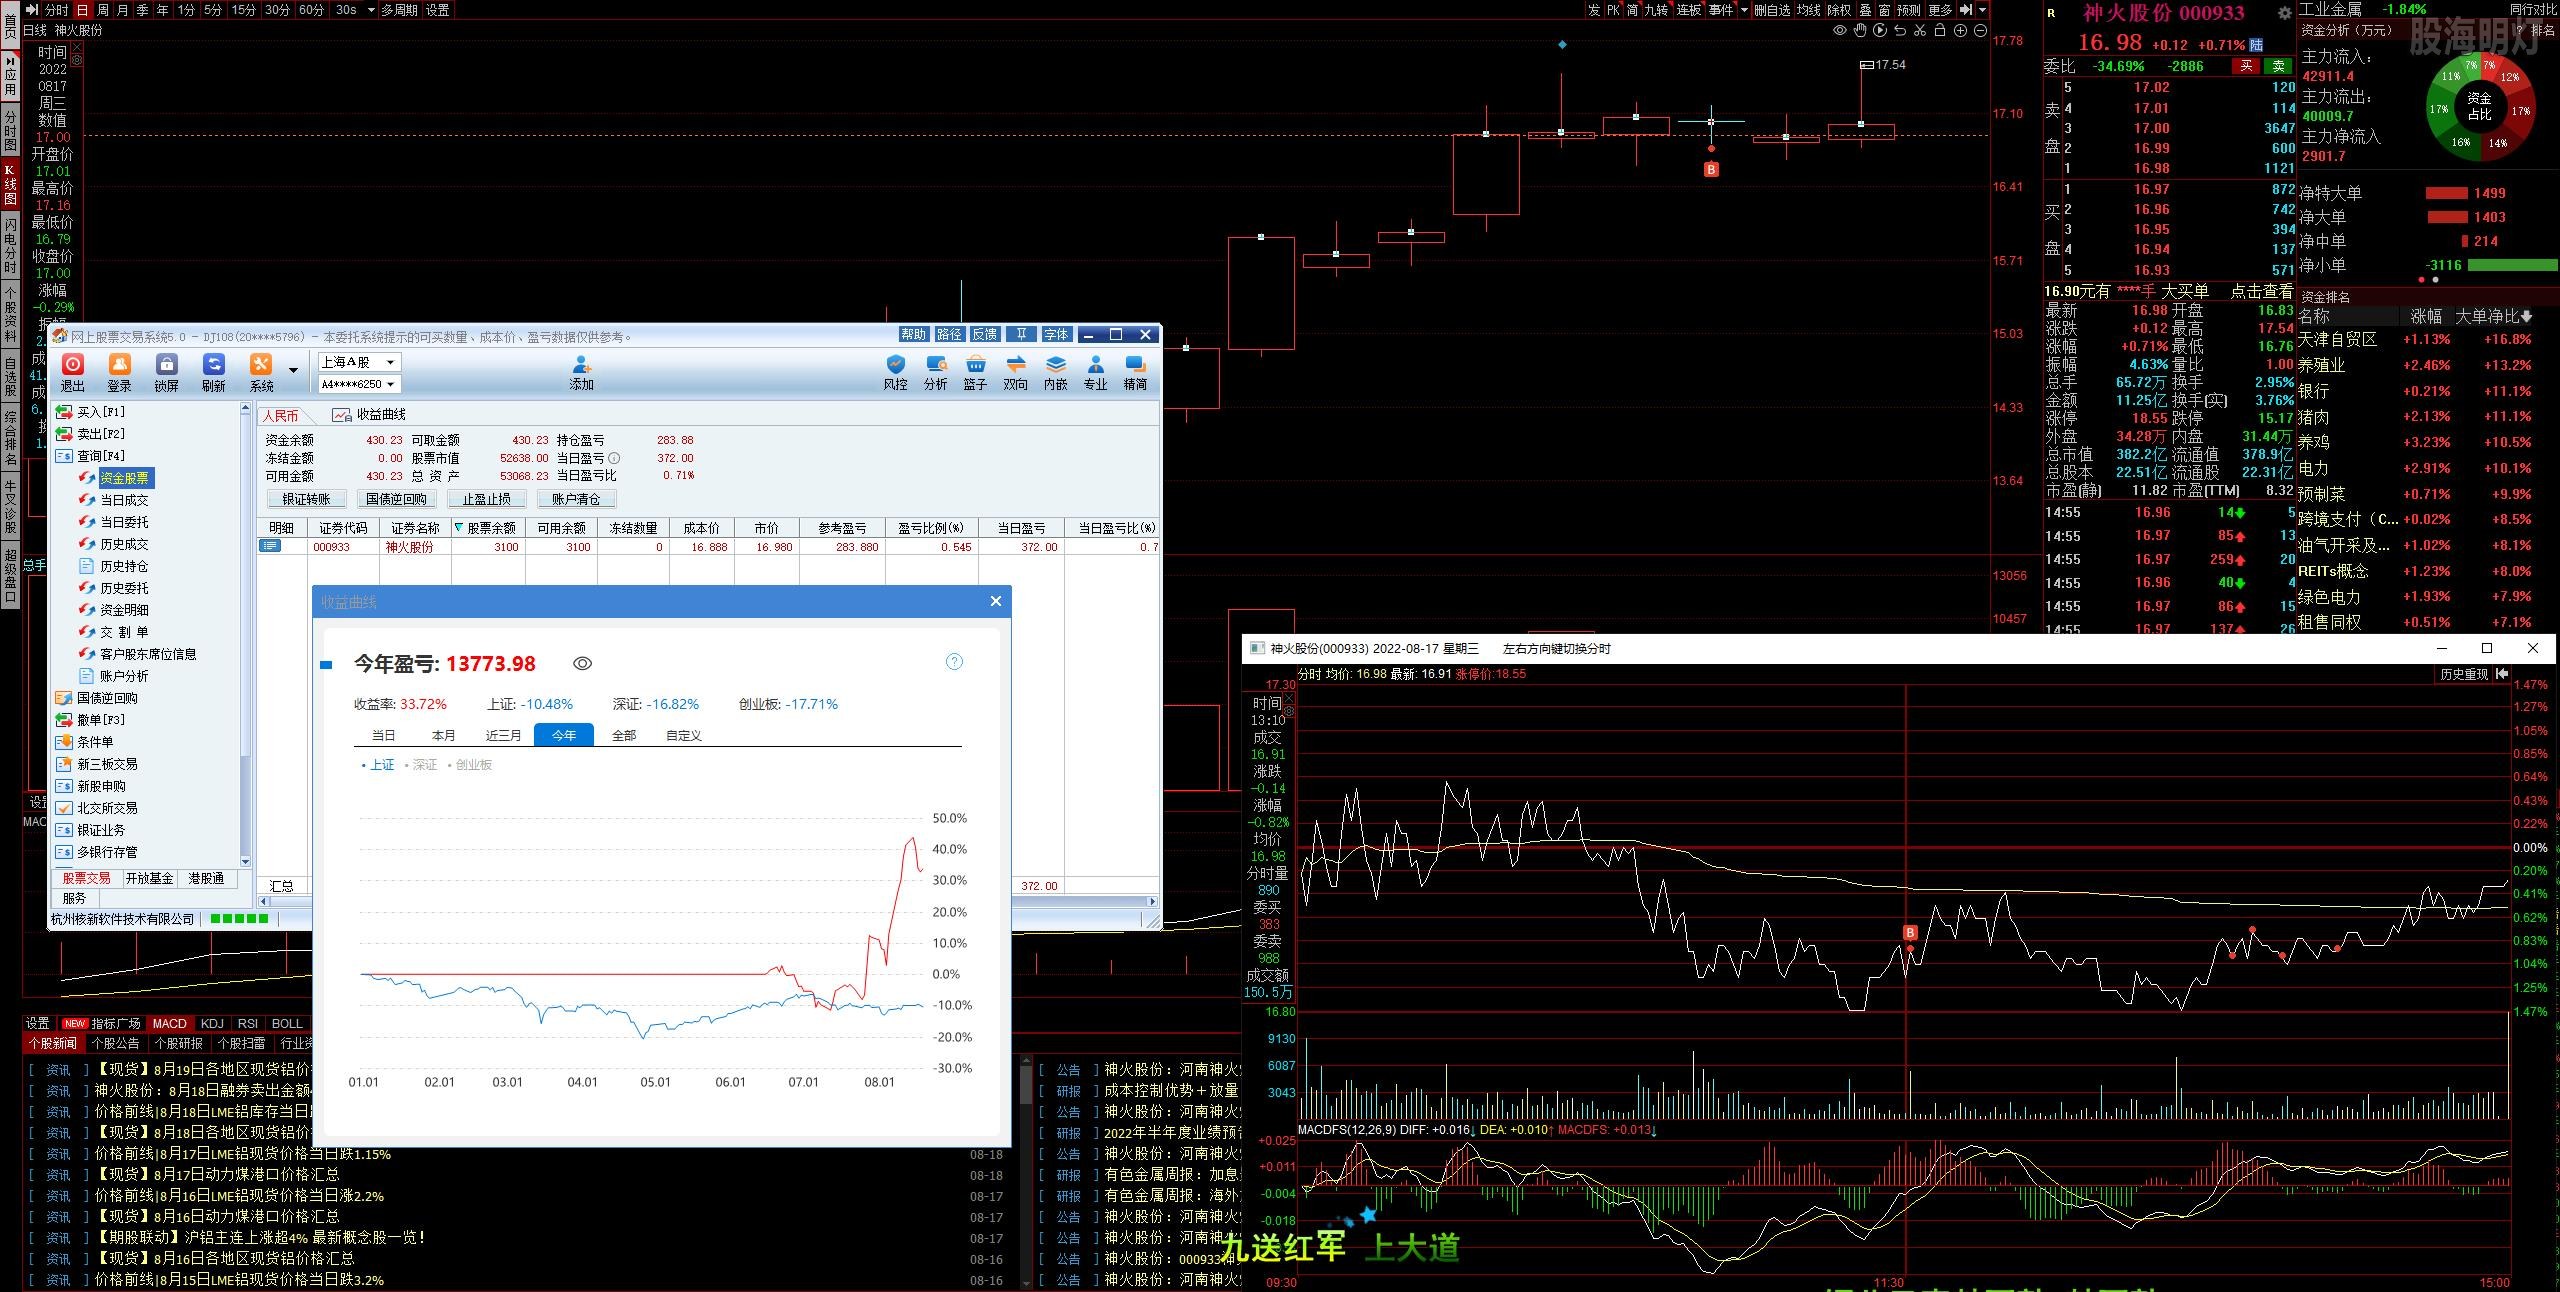Open the 30s period dropdown arrow
Image resolution: width=2560 pixels, height=1292 pixels.
click(371, 10)
